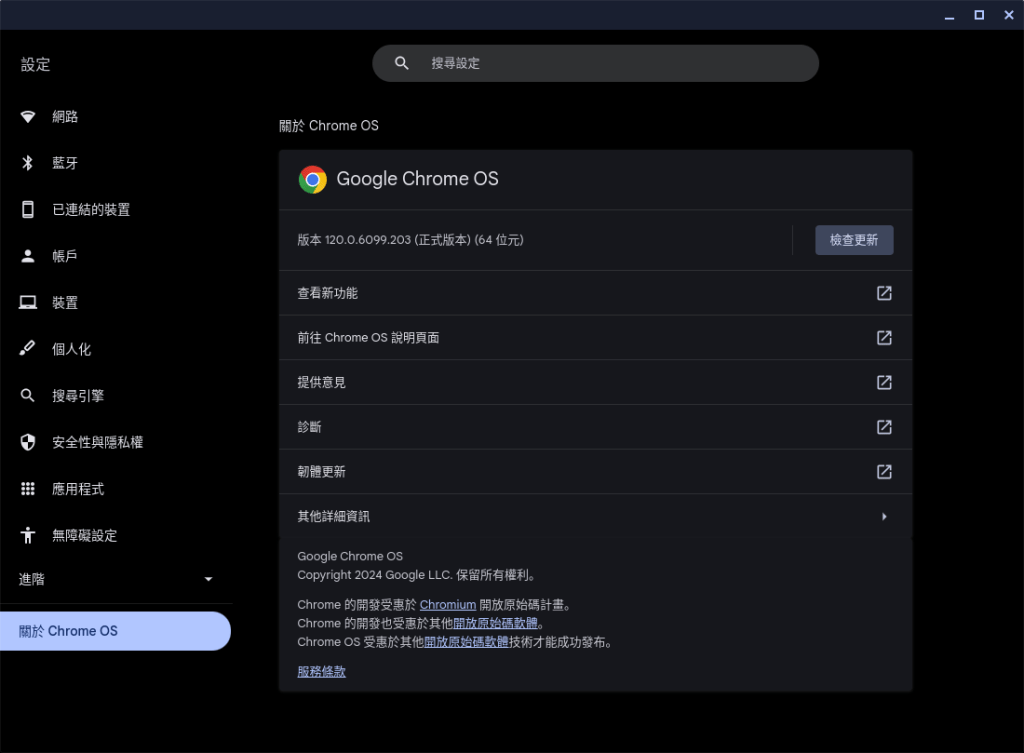Open the 服務條款 link
1024x753 pixels.
click(321, 672)
